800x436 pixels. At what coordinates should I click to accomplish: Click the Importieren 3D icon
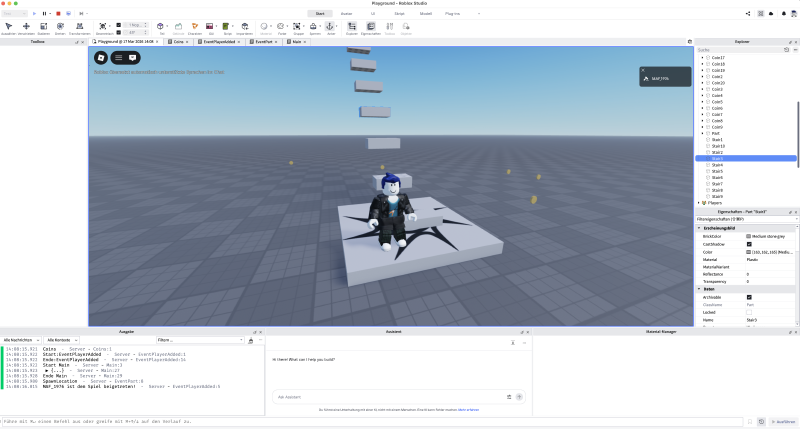pyautogui.click(x=244, y=27)
